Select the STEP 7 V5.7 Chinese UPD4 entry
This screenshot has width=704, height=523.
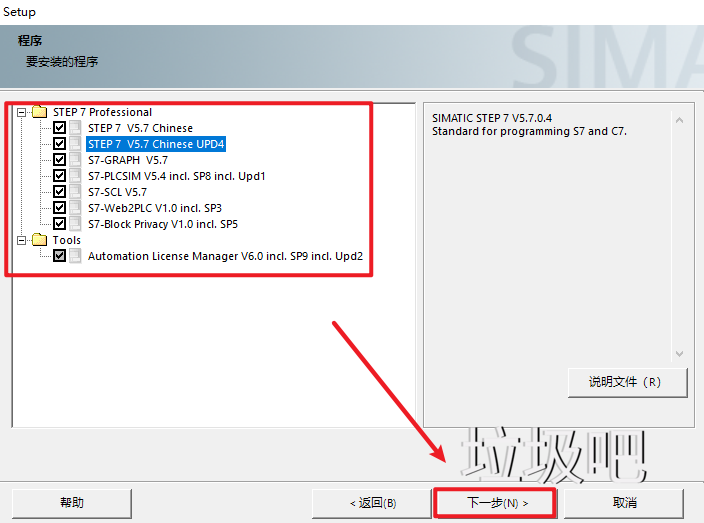[x=156, y=144]
